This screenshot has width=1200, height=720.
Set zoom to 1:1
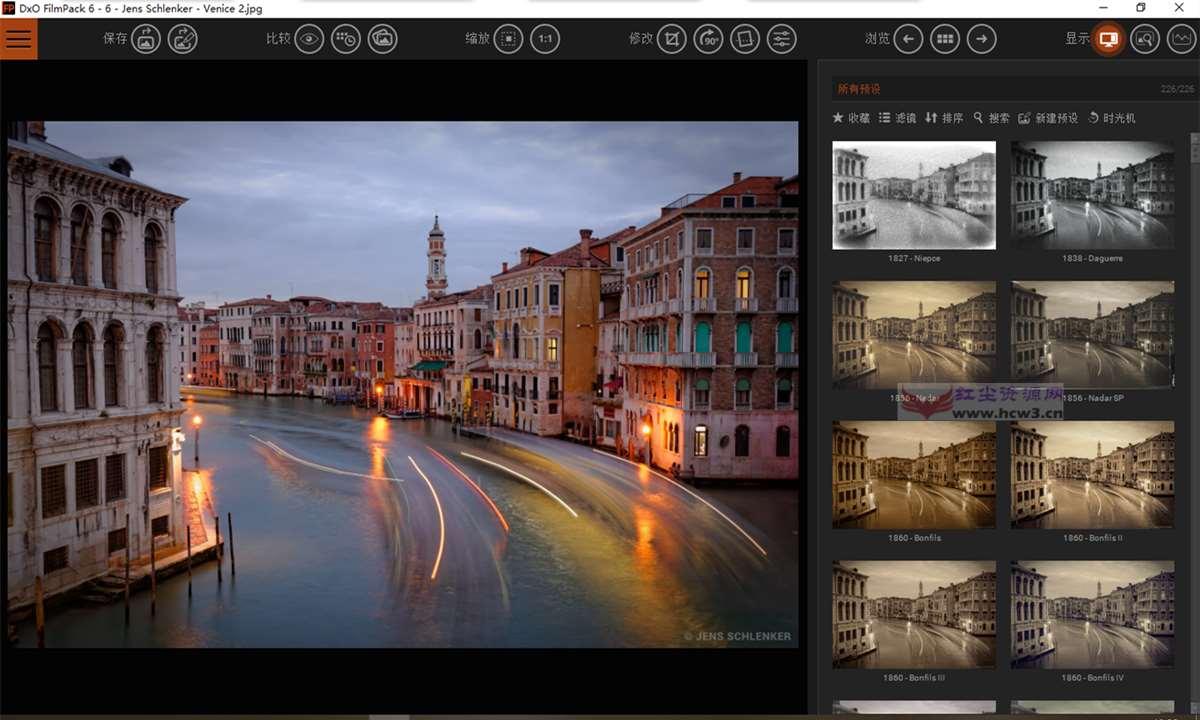(x=545, y=39)
